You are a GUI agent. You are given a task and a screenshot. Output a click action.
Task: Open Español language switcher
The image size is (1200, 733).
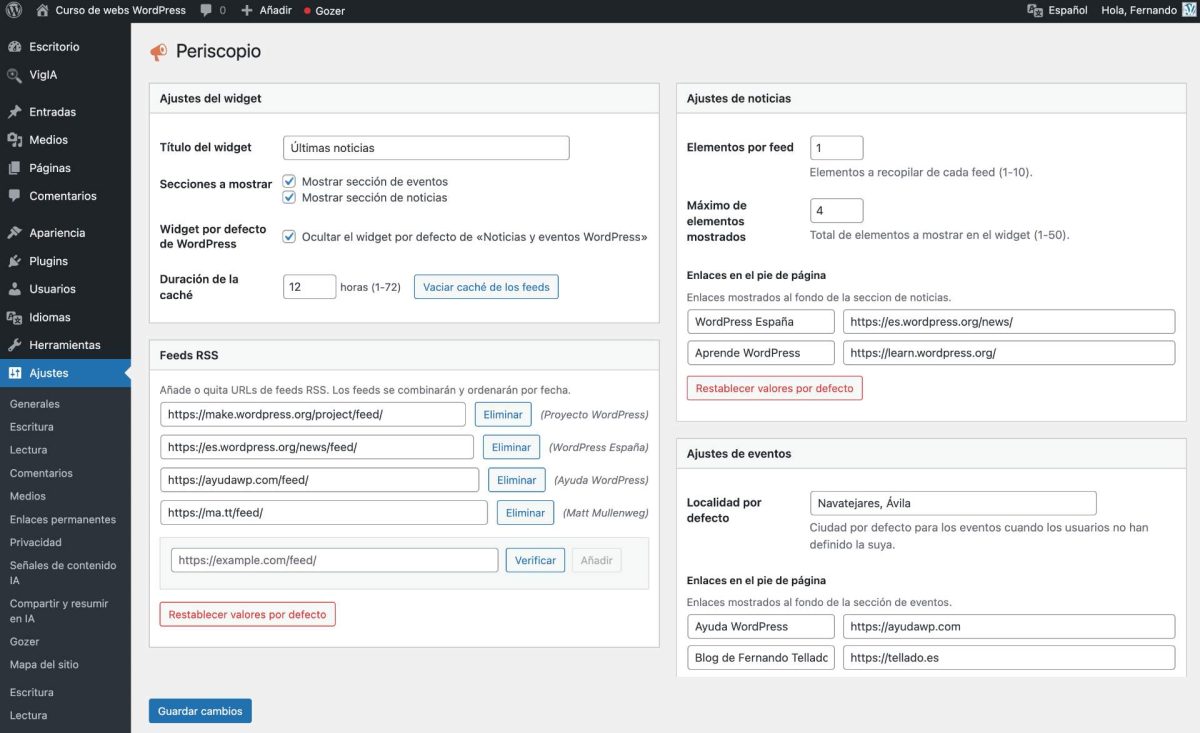(1068, 10)
